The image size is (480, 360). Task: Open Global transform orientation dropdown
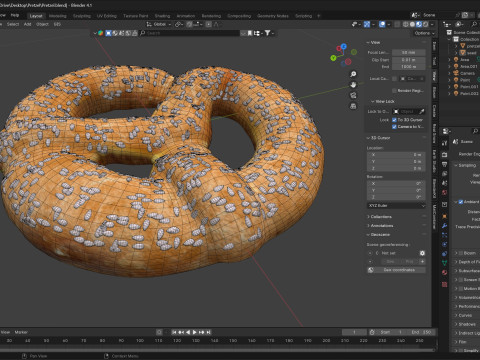pos(159,24)
